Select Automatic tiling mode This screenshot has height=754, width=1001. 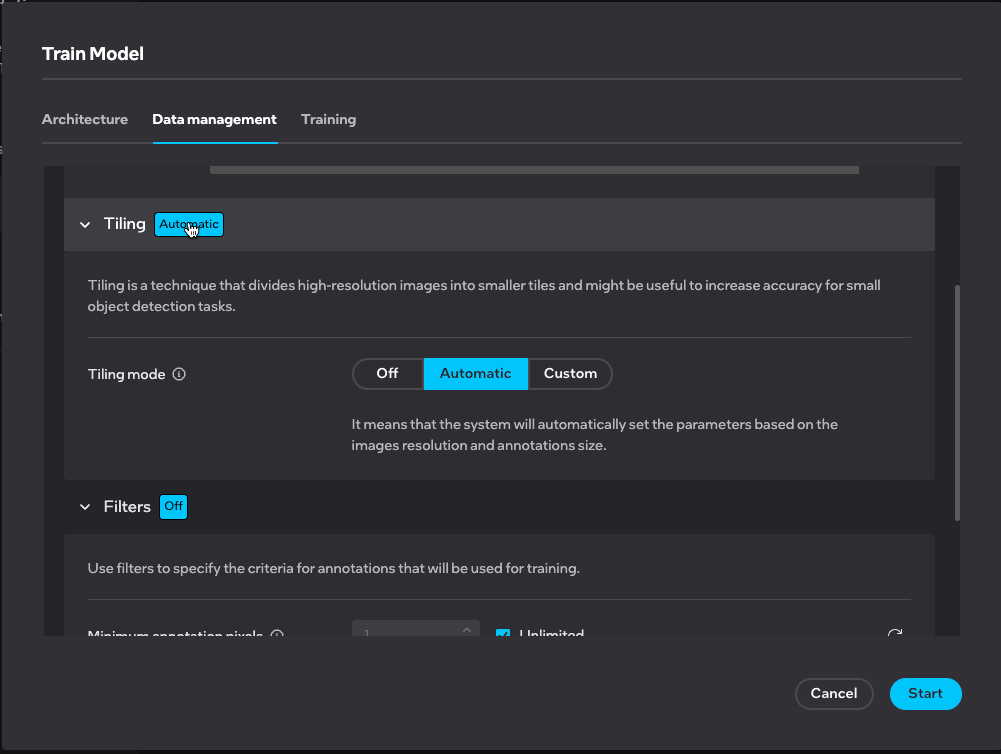[x=475, y=374]
